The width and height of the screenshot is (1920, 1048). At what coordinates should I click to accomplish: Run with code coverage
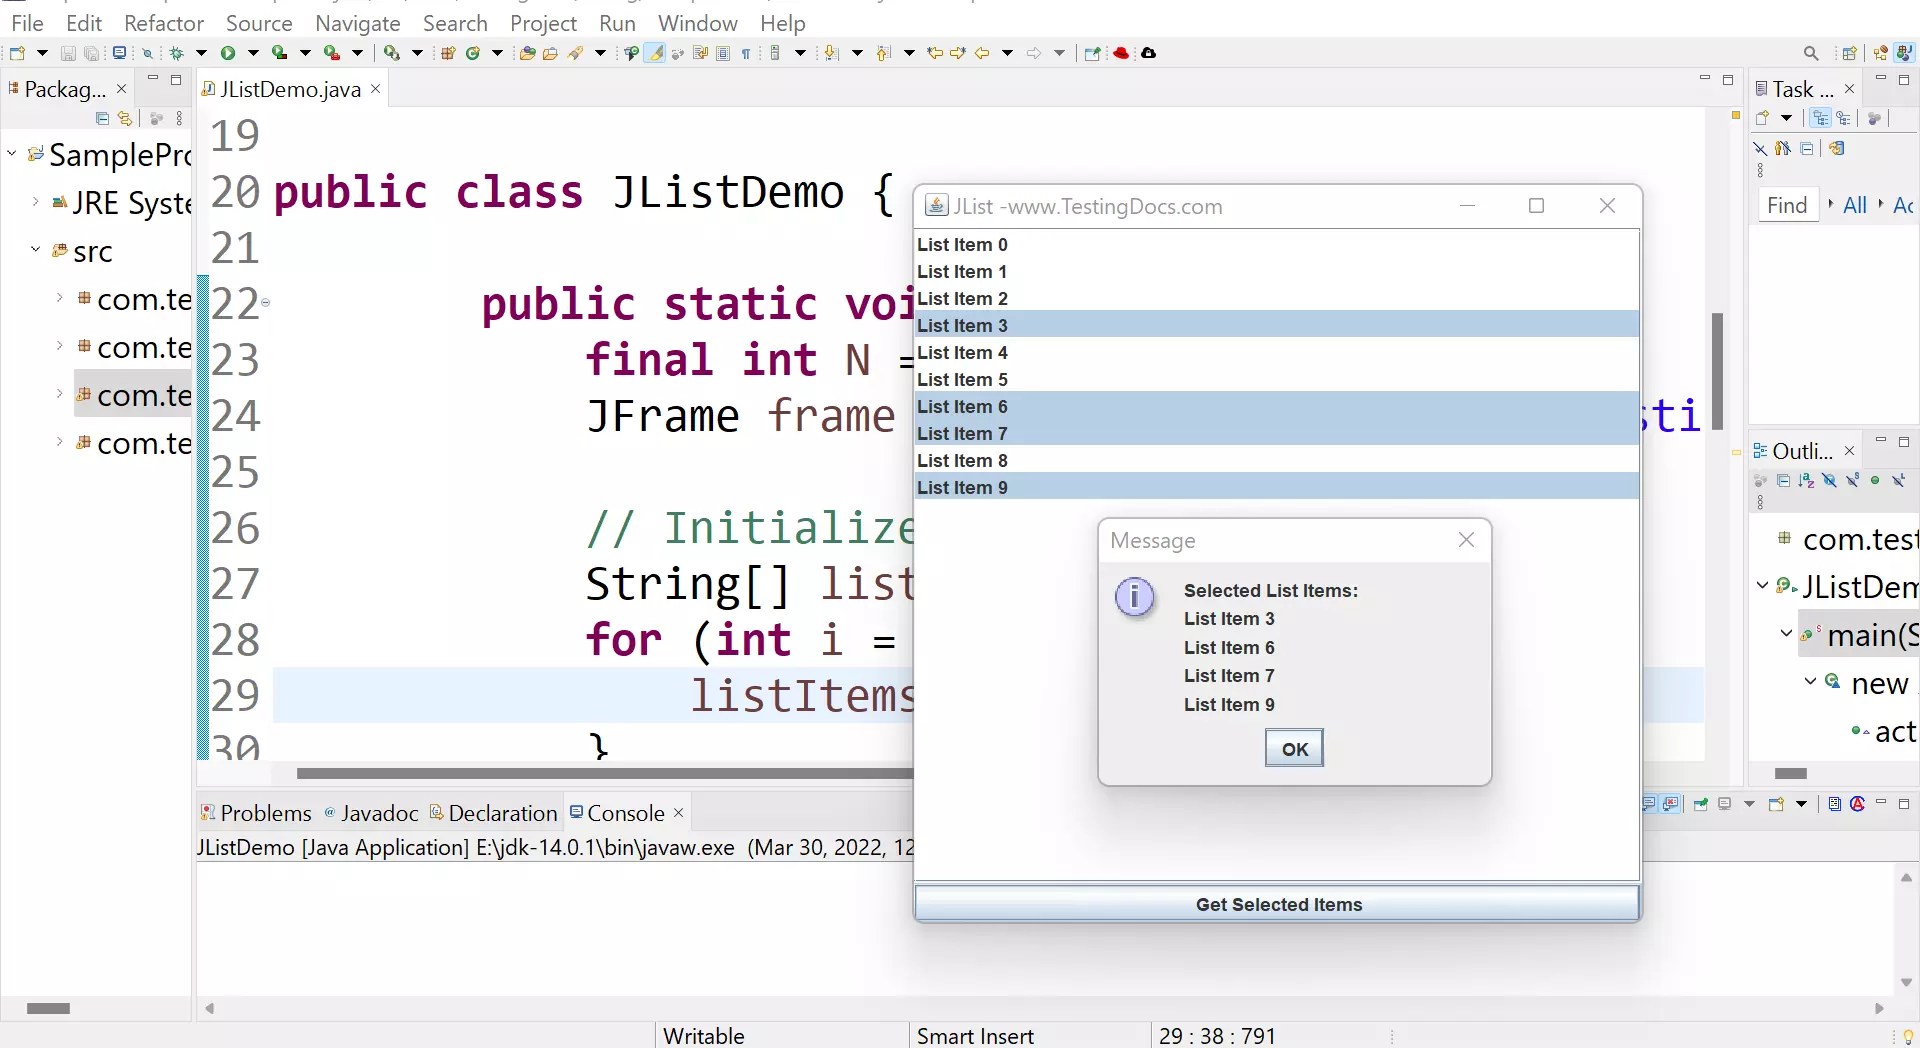tap(279, 53)
